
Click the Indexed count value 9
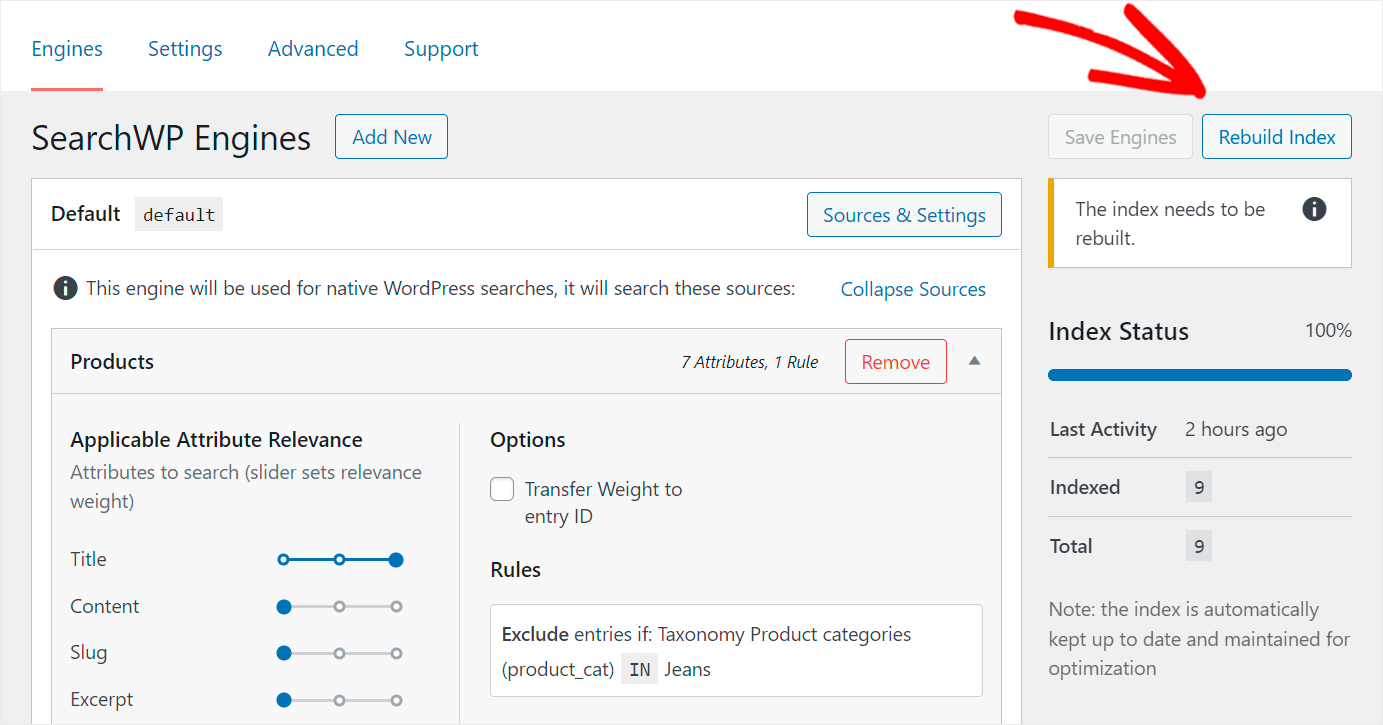pos(1199,488)
